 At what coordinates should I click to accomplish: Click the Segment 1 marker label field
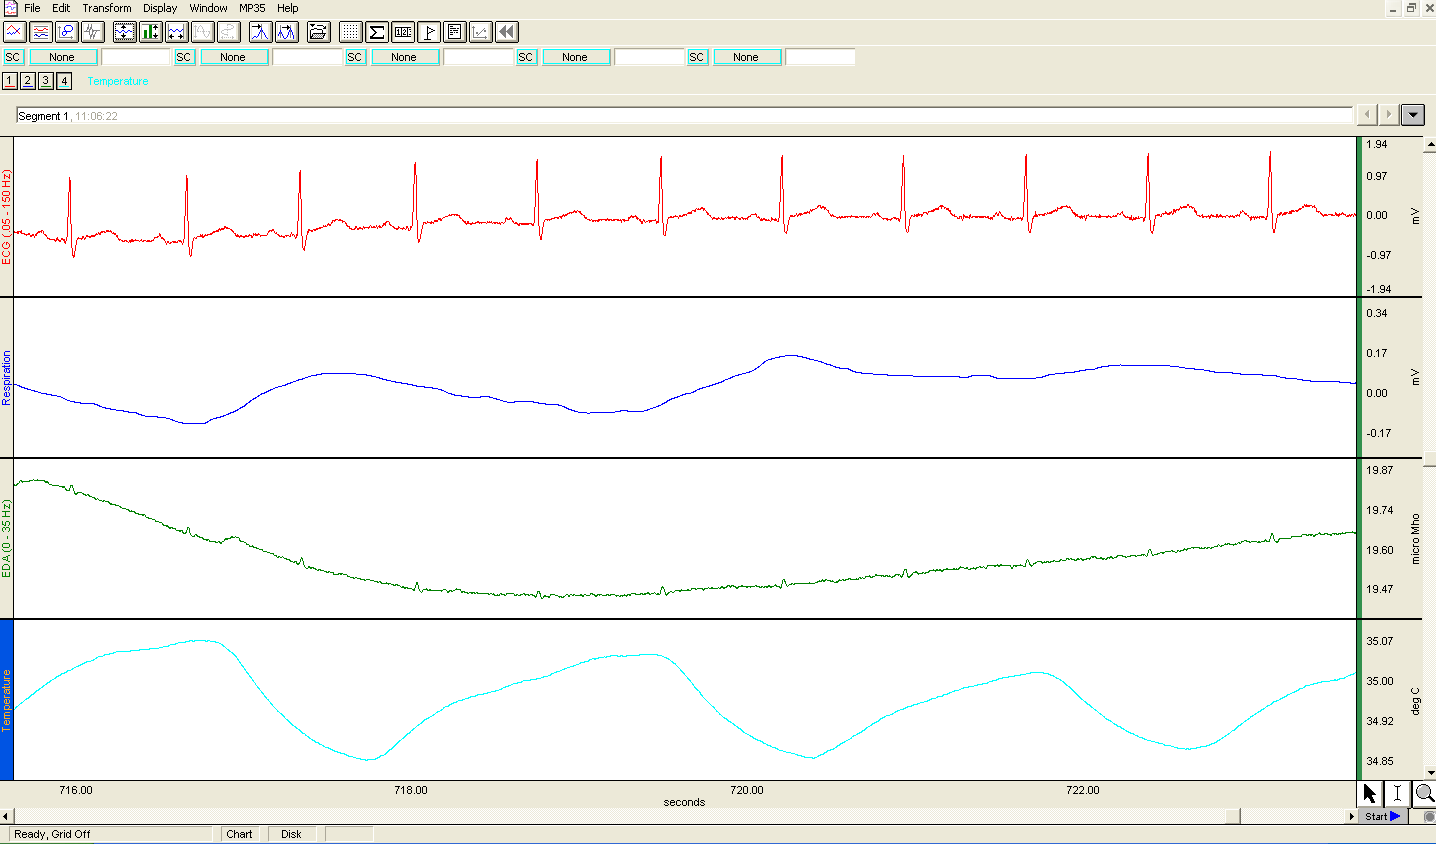[684, 116]
